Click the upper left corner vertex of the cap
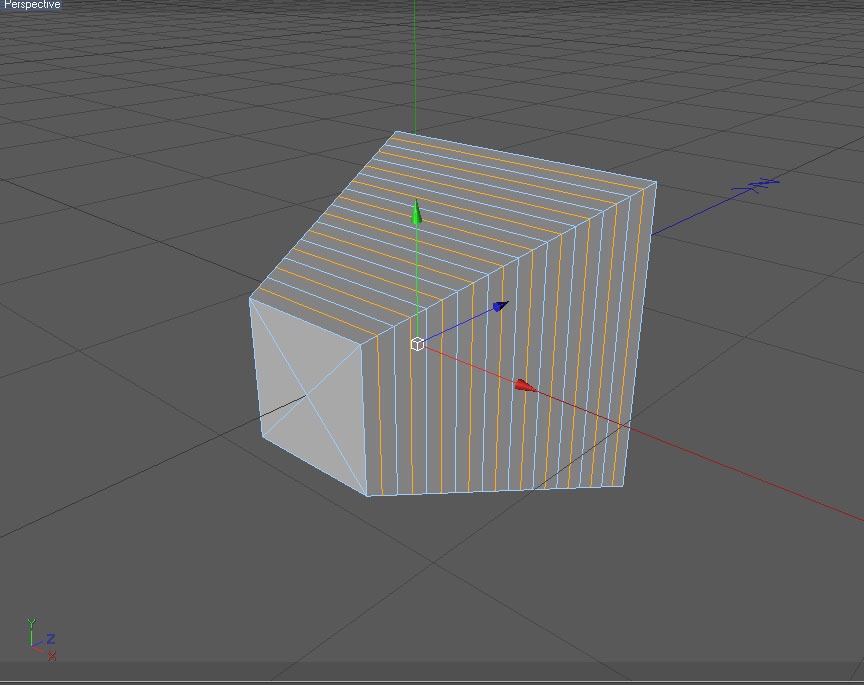This screenshot has width=864, height=685. (x=250, y=299)
